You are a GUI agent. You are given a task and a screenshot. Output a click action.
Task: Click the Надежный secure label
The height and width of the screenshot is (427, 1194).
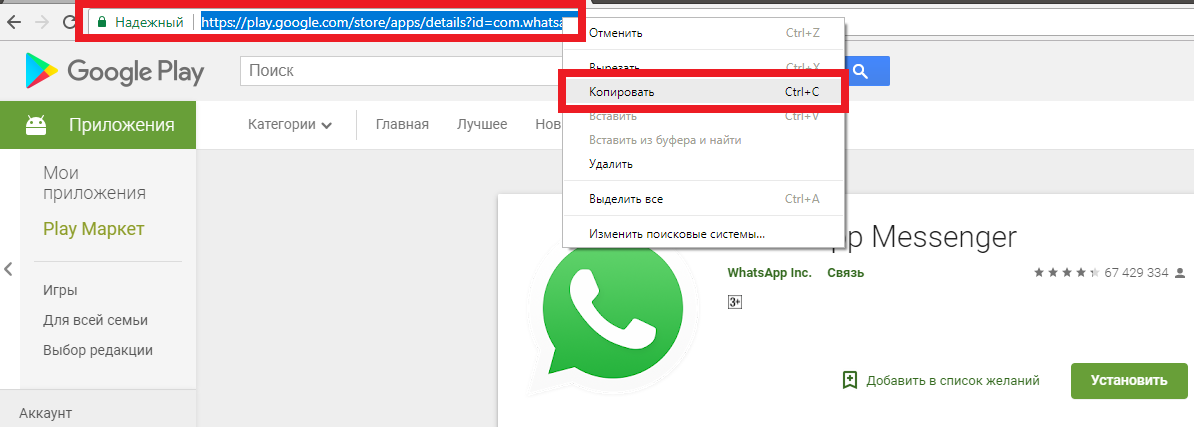click(151, 22)
